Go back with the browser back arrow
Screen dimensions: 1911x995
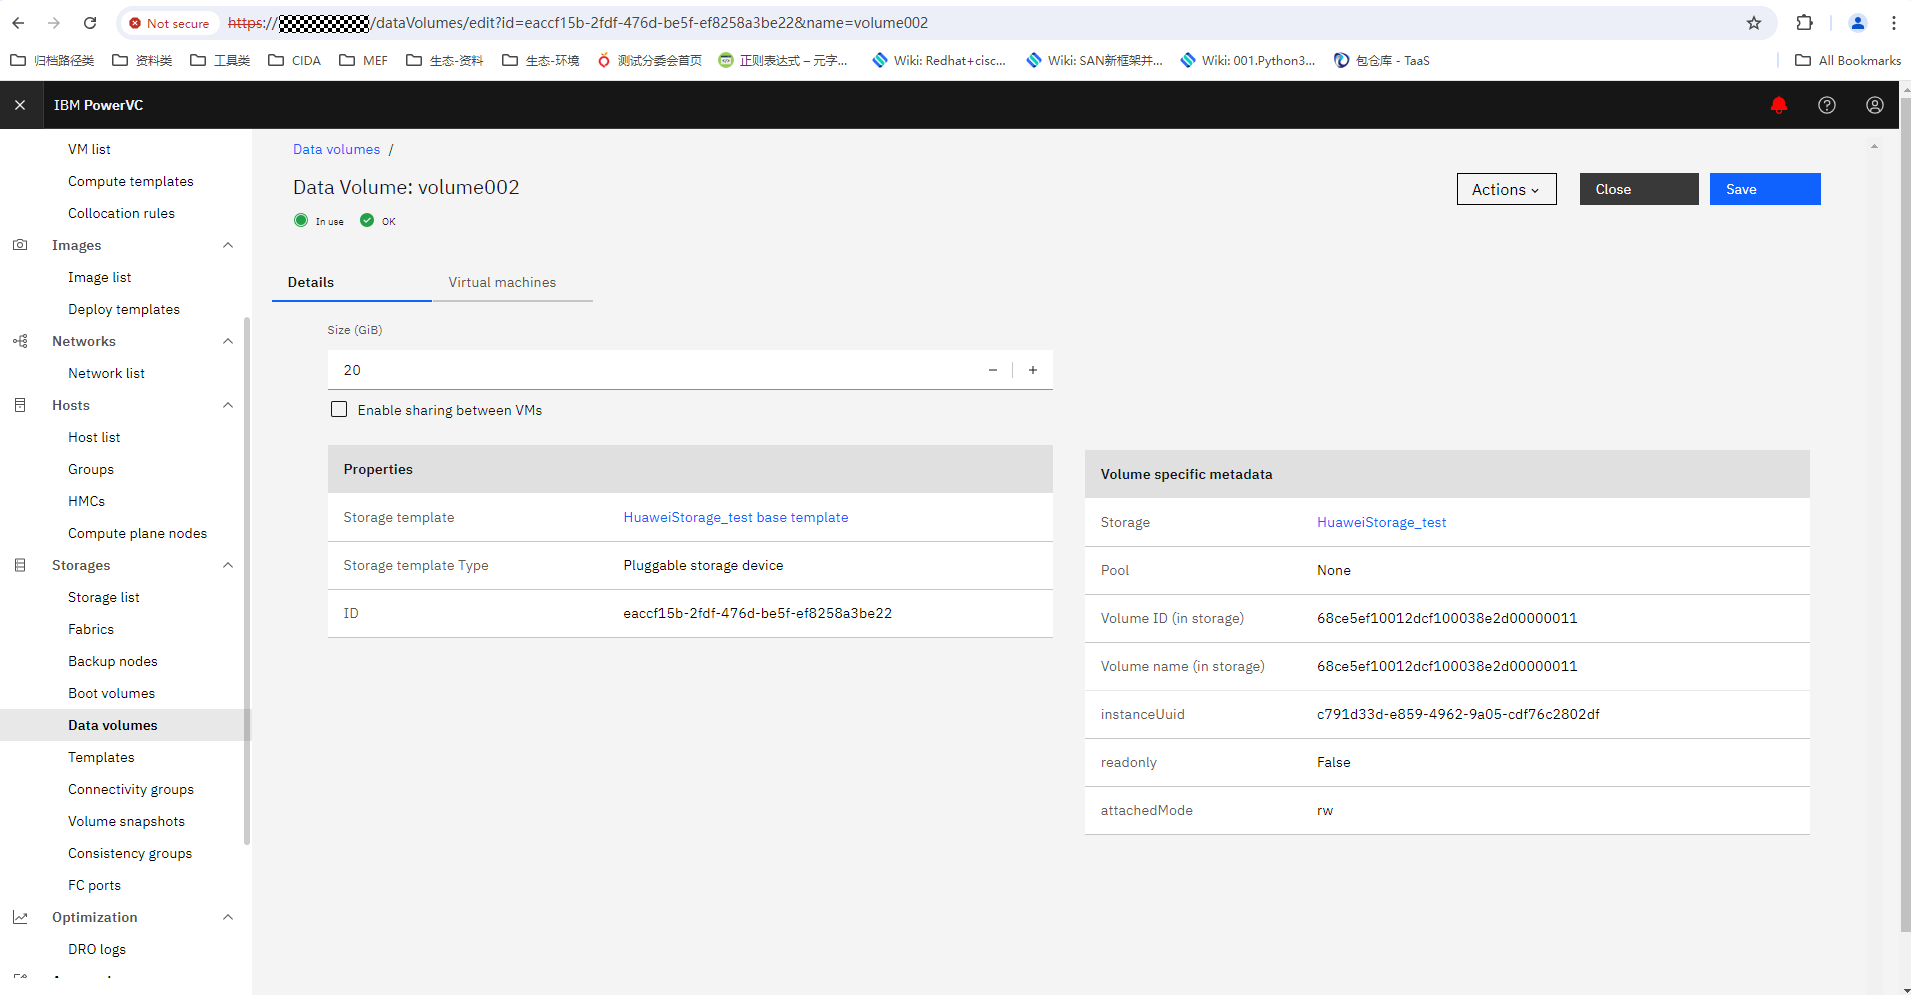click(x=18, y=23)
